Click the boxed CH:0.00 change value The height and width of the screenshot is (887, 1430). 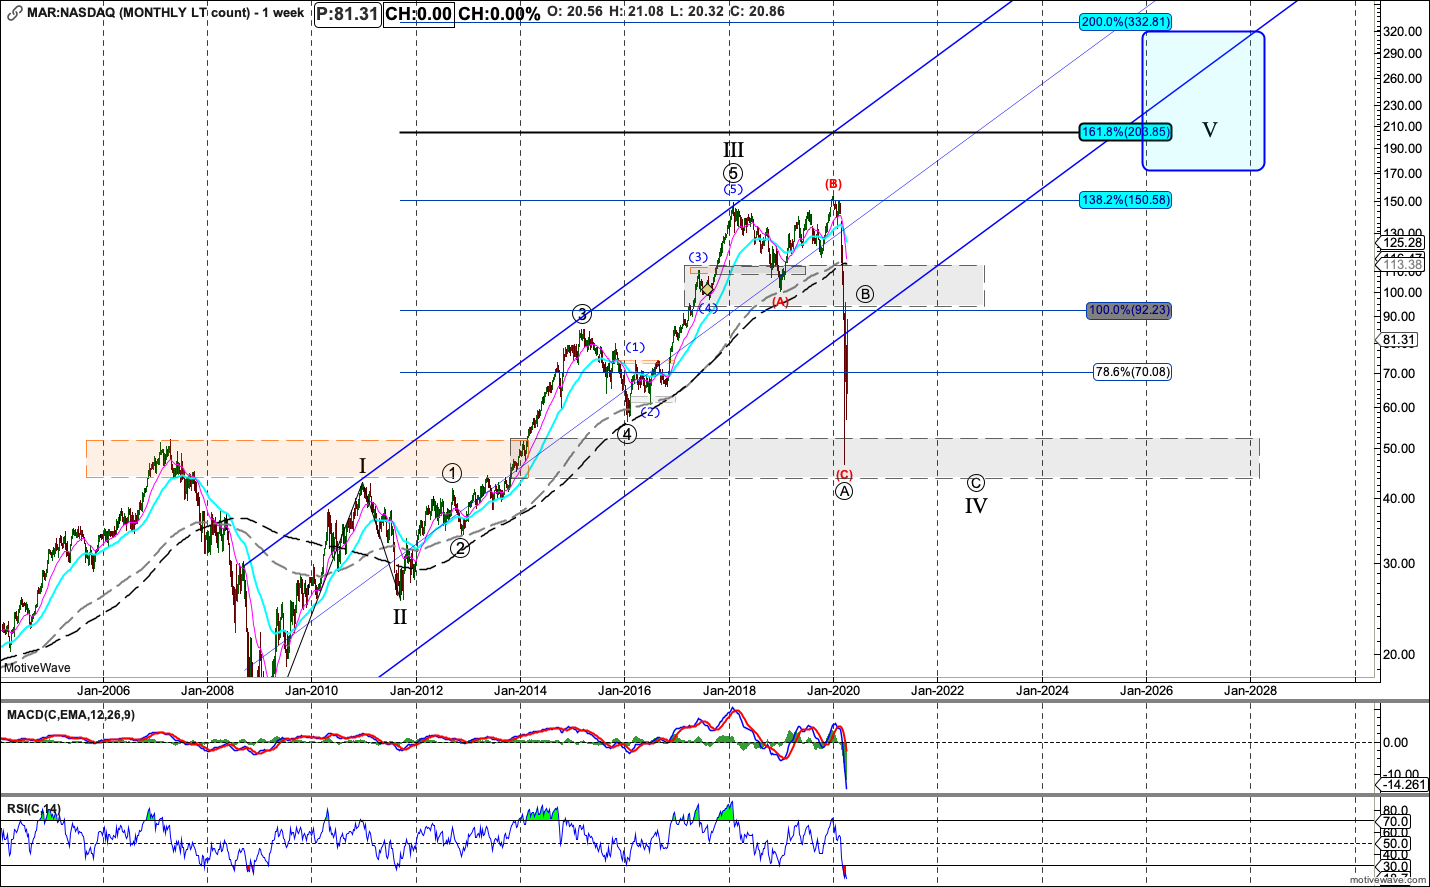coord(418,14)
